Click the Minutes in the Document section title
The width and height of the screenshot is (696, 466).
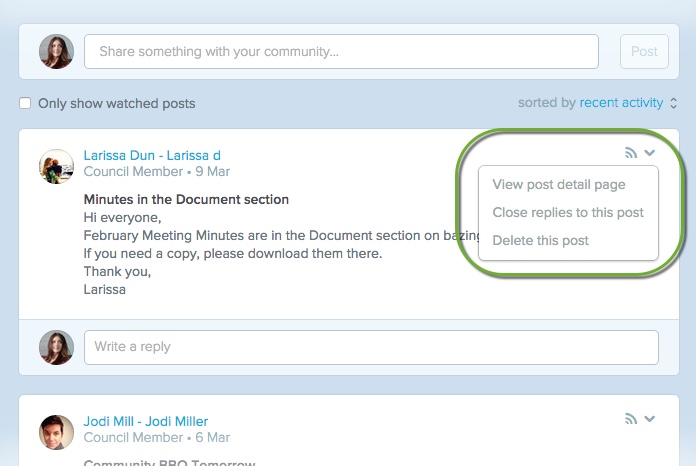[186, 199]
